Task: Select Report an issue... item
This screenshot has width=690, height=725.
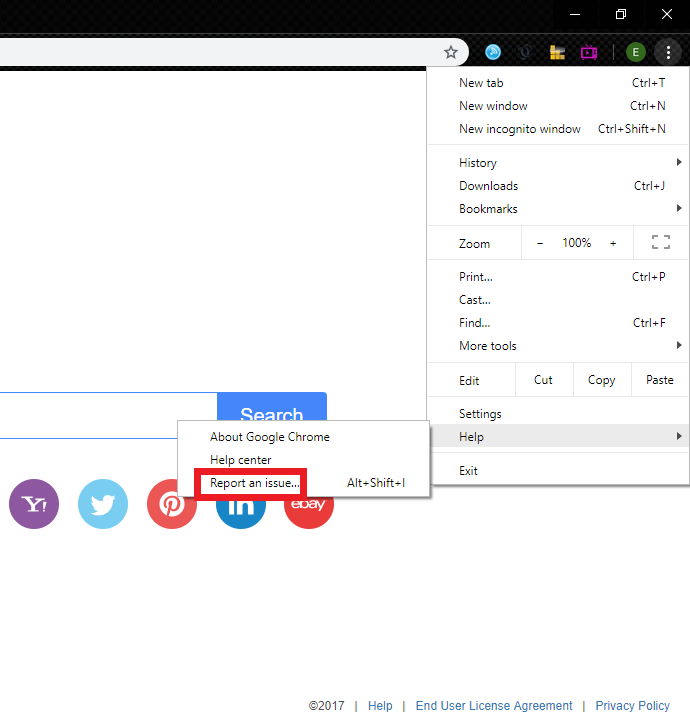Action: click(303, 483)
